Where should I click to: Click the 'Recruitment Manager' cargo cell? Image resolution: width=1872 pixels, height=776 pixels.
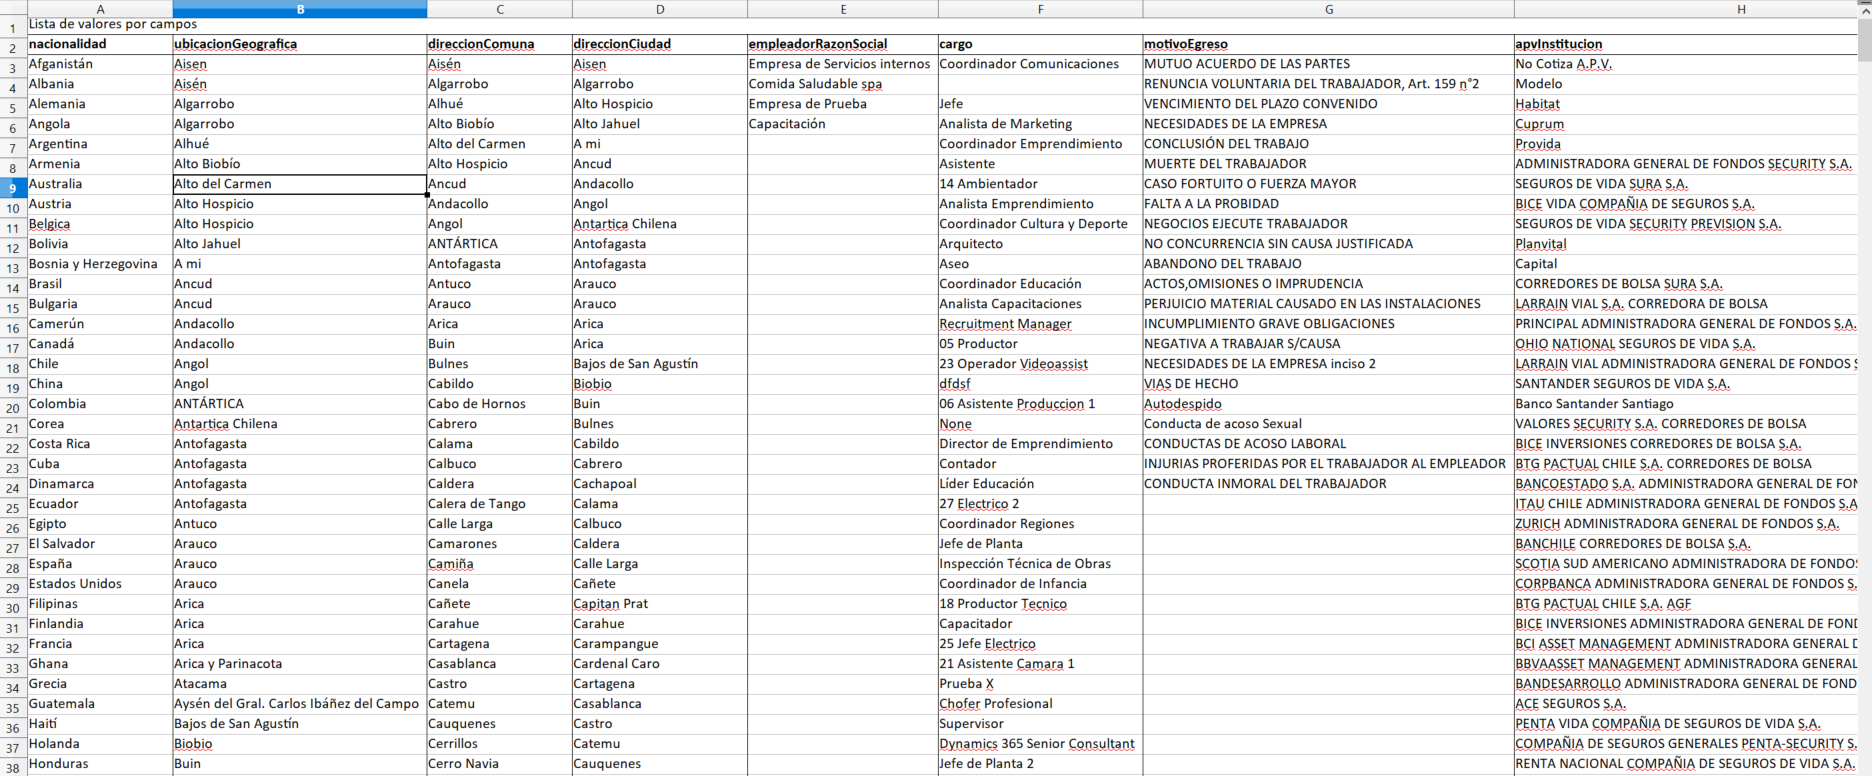(x=1040, y=324)
